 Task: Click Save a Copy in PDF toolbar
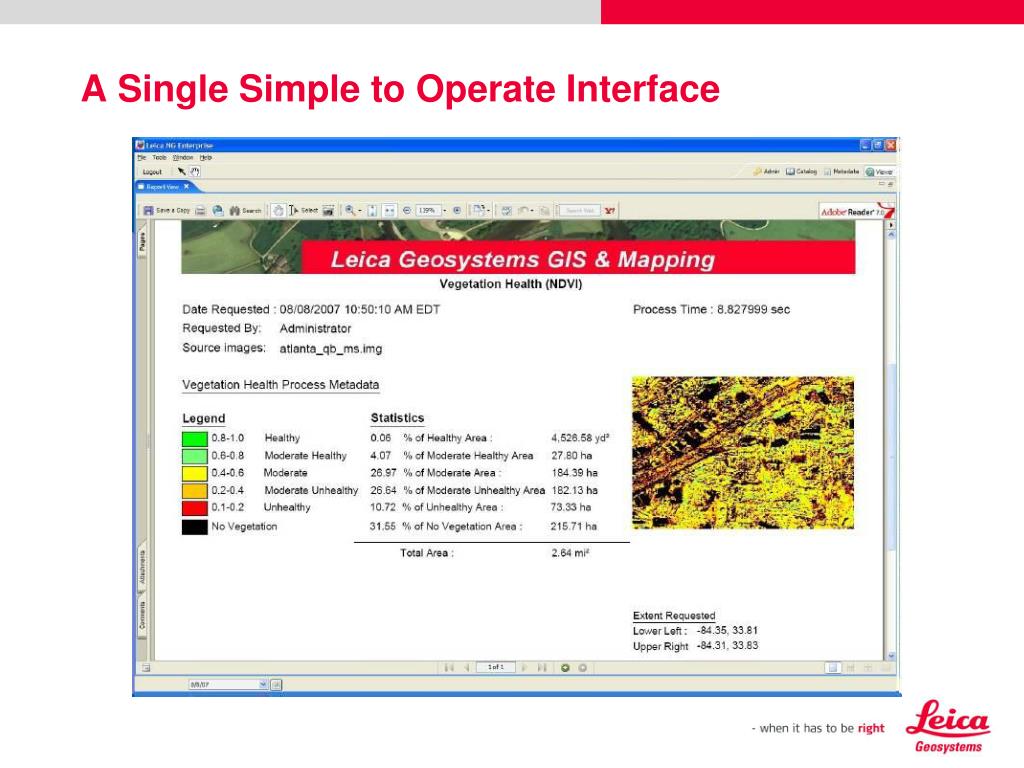[167, 210]
